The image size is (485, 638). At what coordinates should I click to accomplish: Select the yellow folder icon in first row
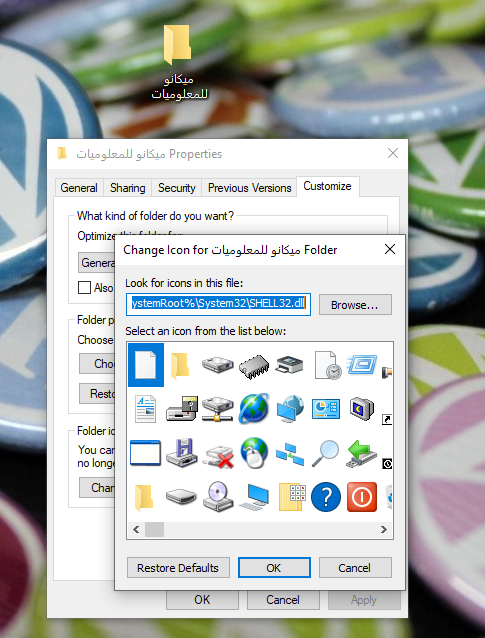(179, 365)
